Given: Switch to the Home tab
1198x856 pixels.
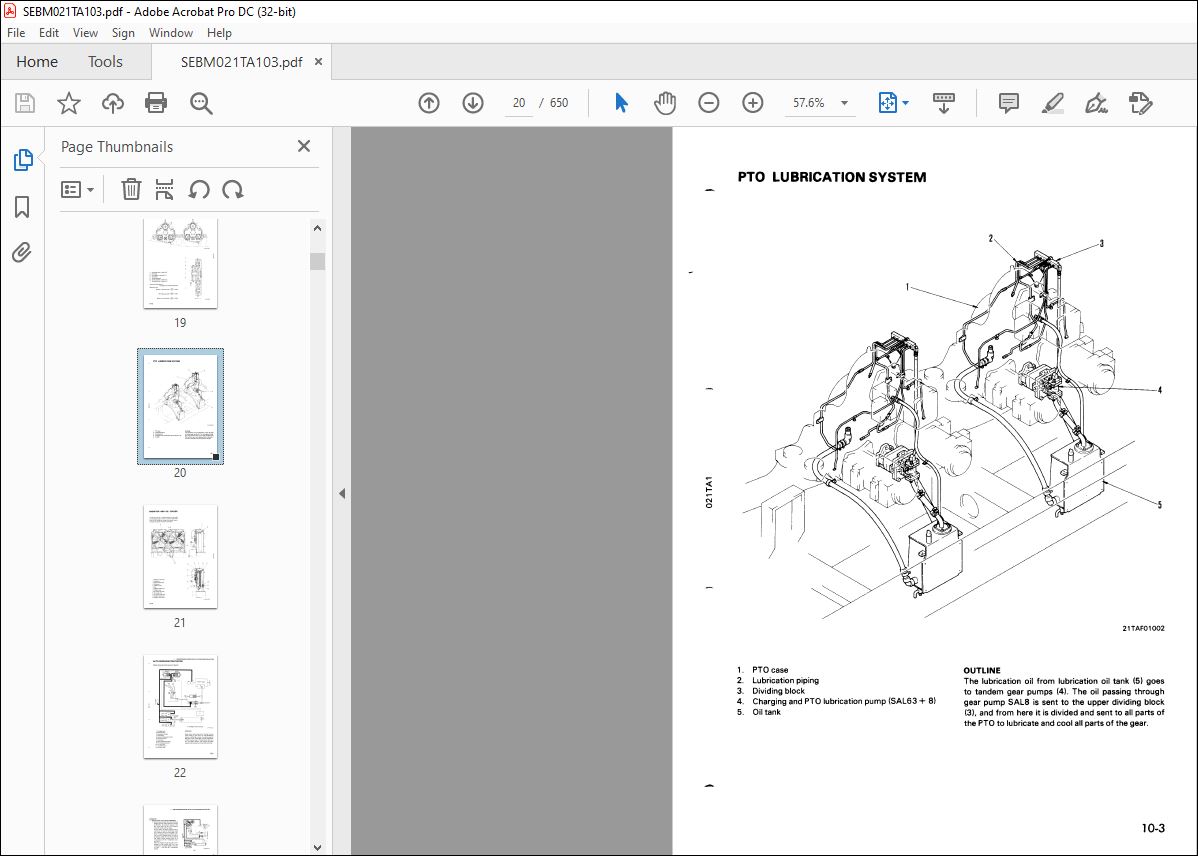Looking at the screenshot, I should click(x=37, y=62).
